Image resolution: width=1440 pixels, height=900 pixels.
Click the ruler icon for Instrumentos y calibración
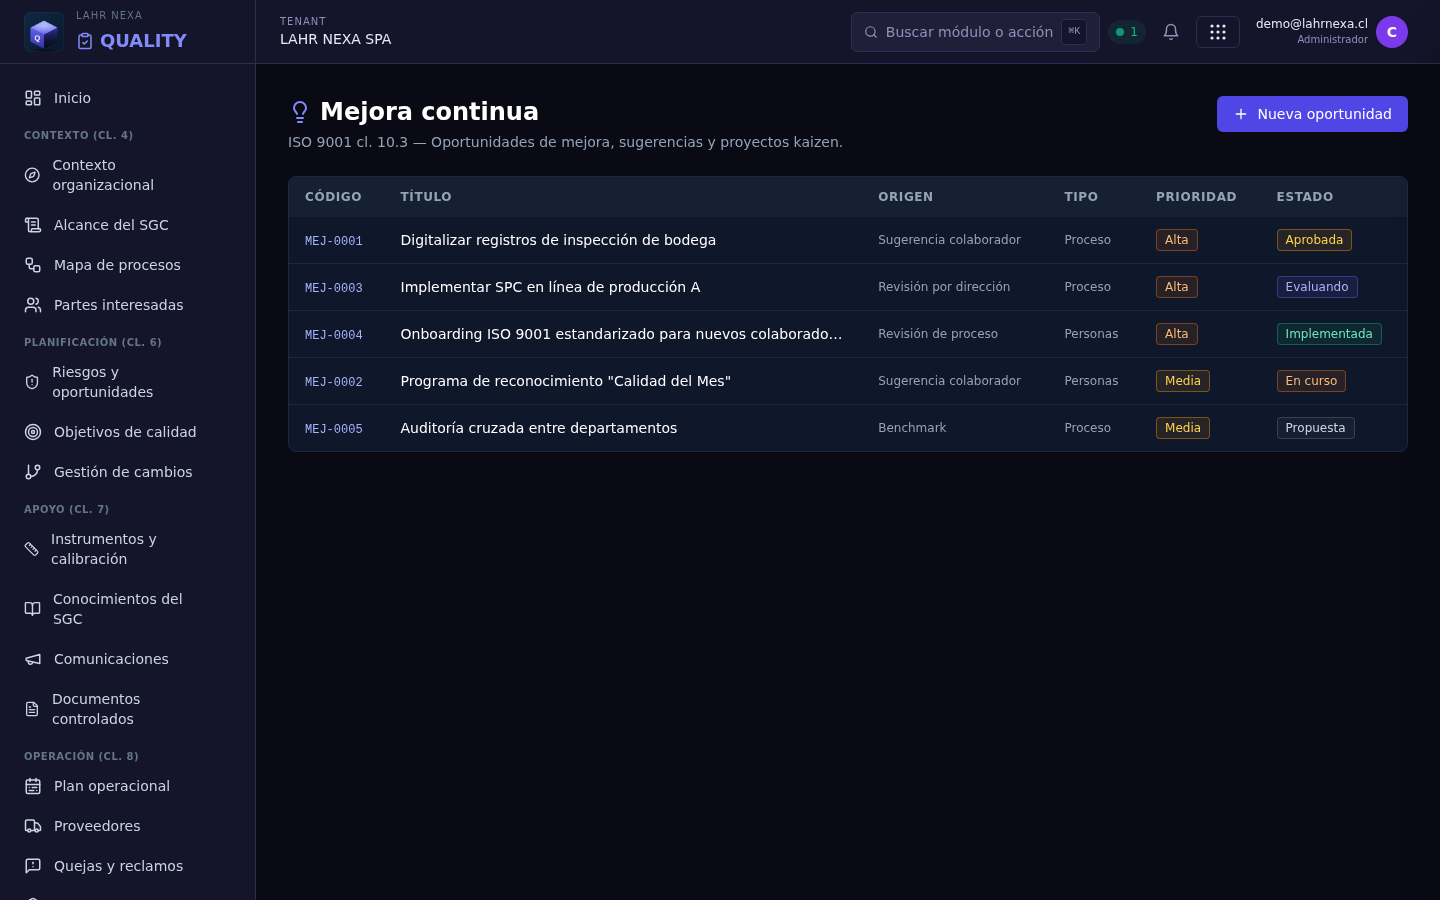pos(32,549)
